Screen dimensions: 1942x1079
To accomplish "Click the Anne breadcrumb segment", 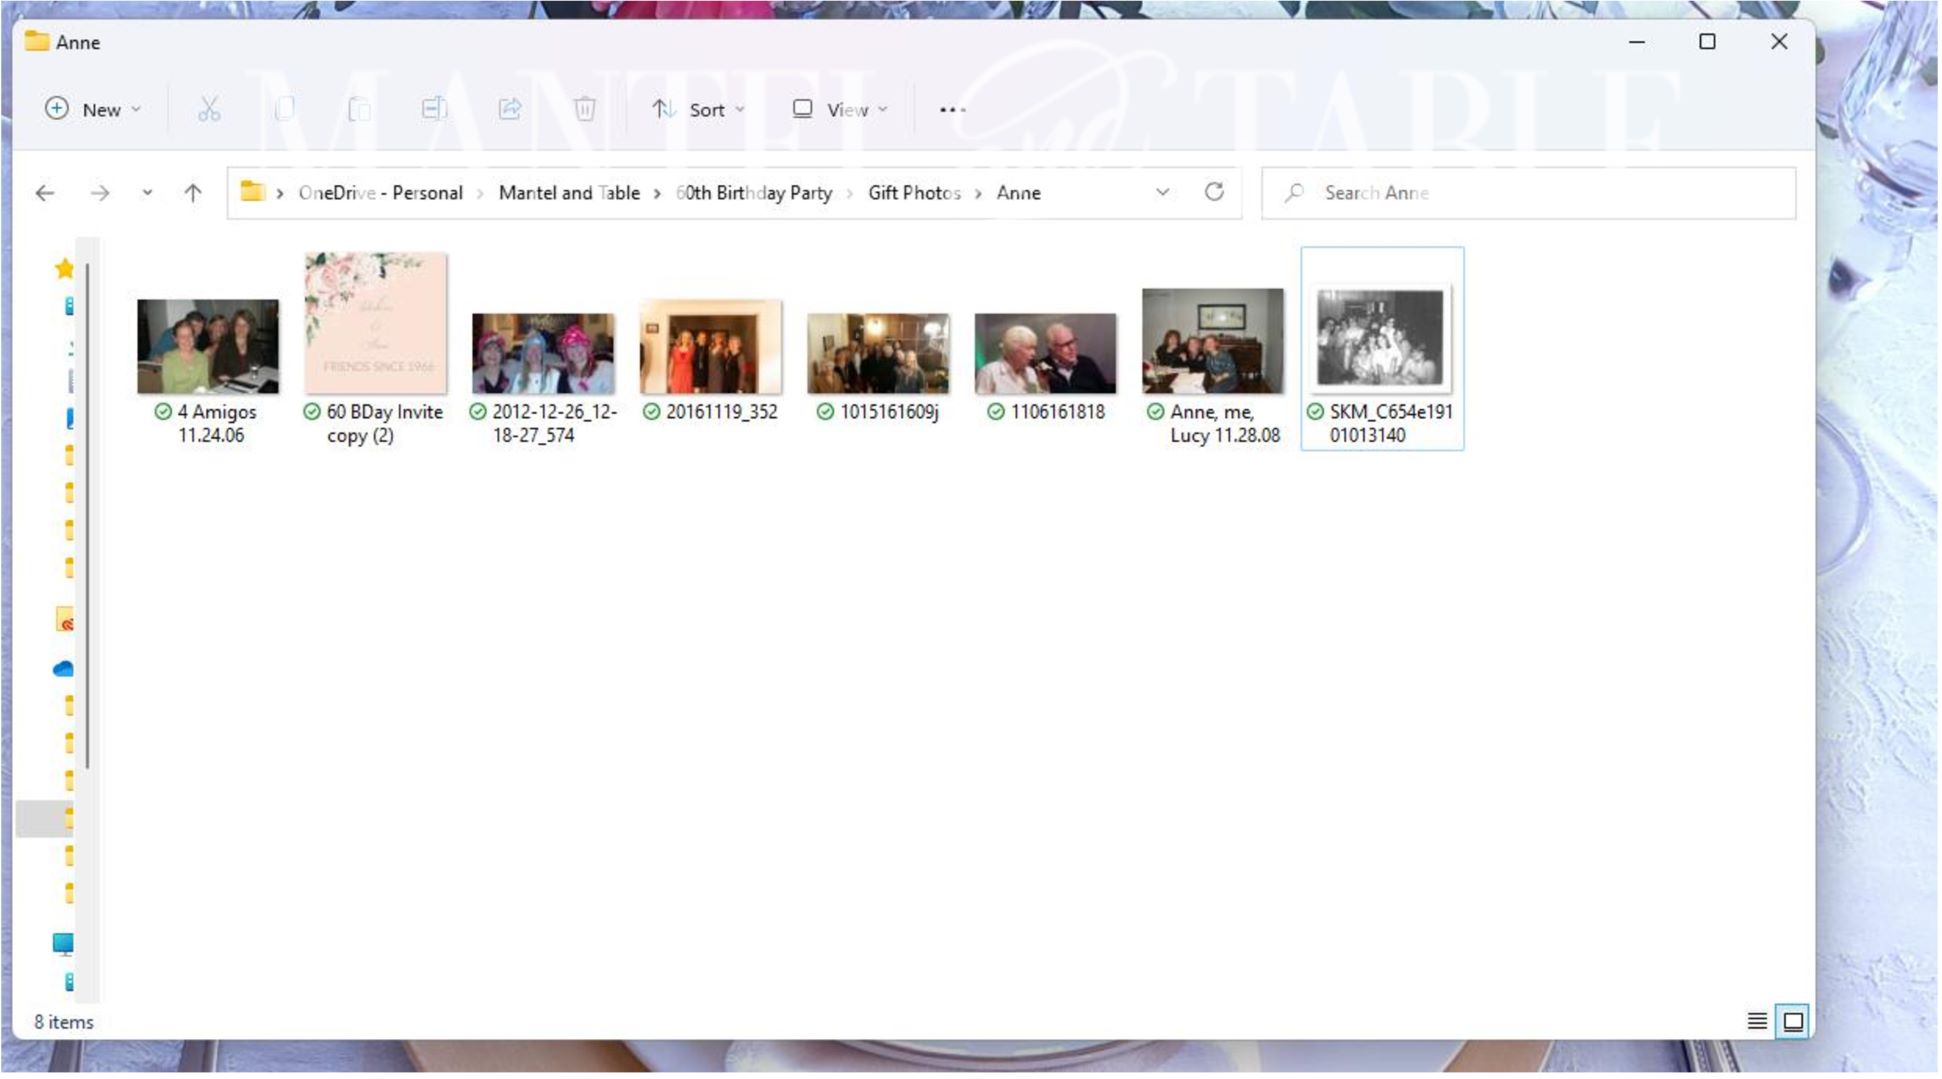I will pos(1020,193).
